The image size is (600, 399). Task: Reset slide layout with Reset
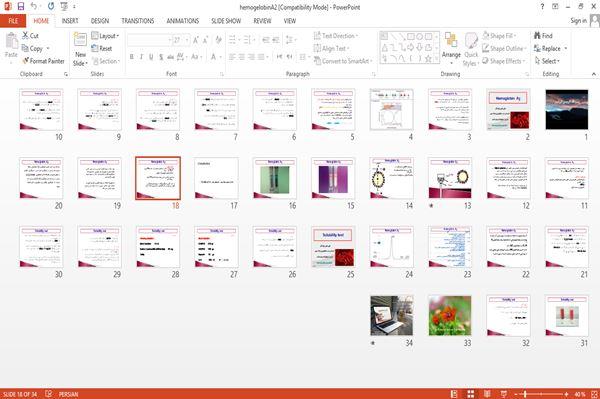102,48
